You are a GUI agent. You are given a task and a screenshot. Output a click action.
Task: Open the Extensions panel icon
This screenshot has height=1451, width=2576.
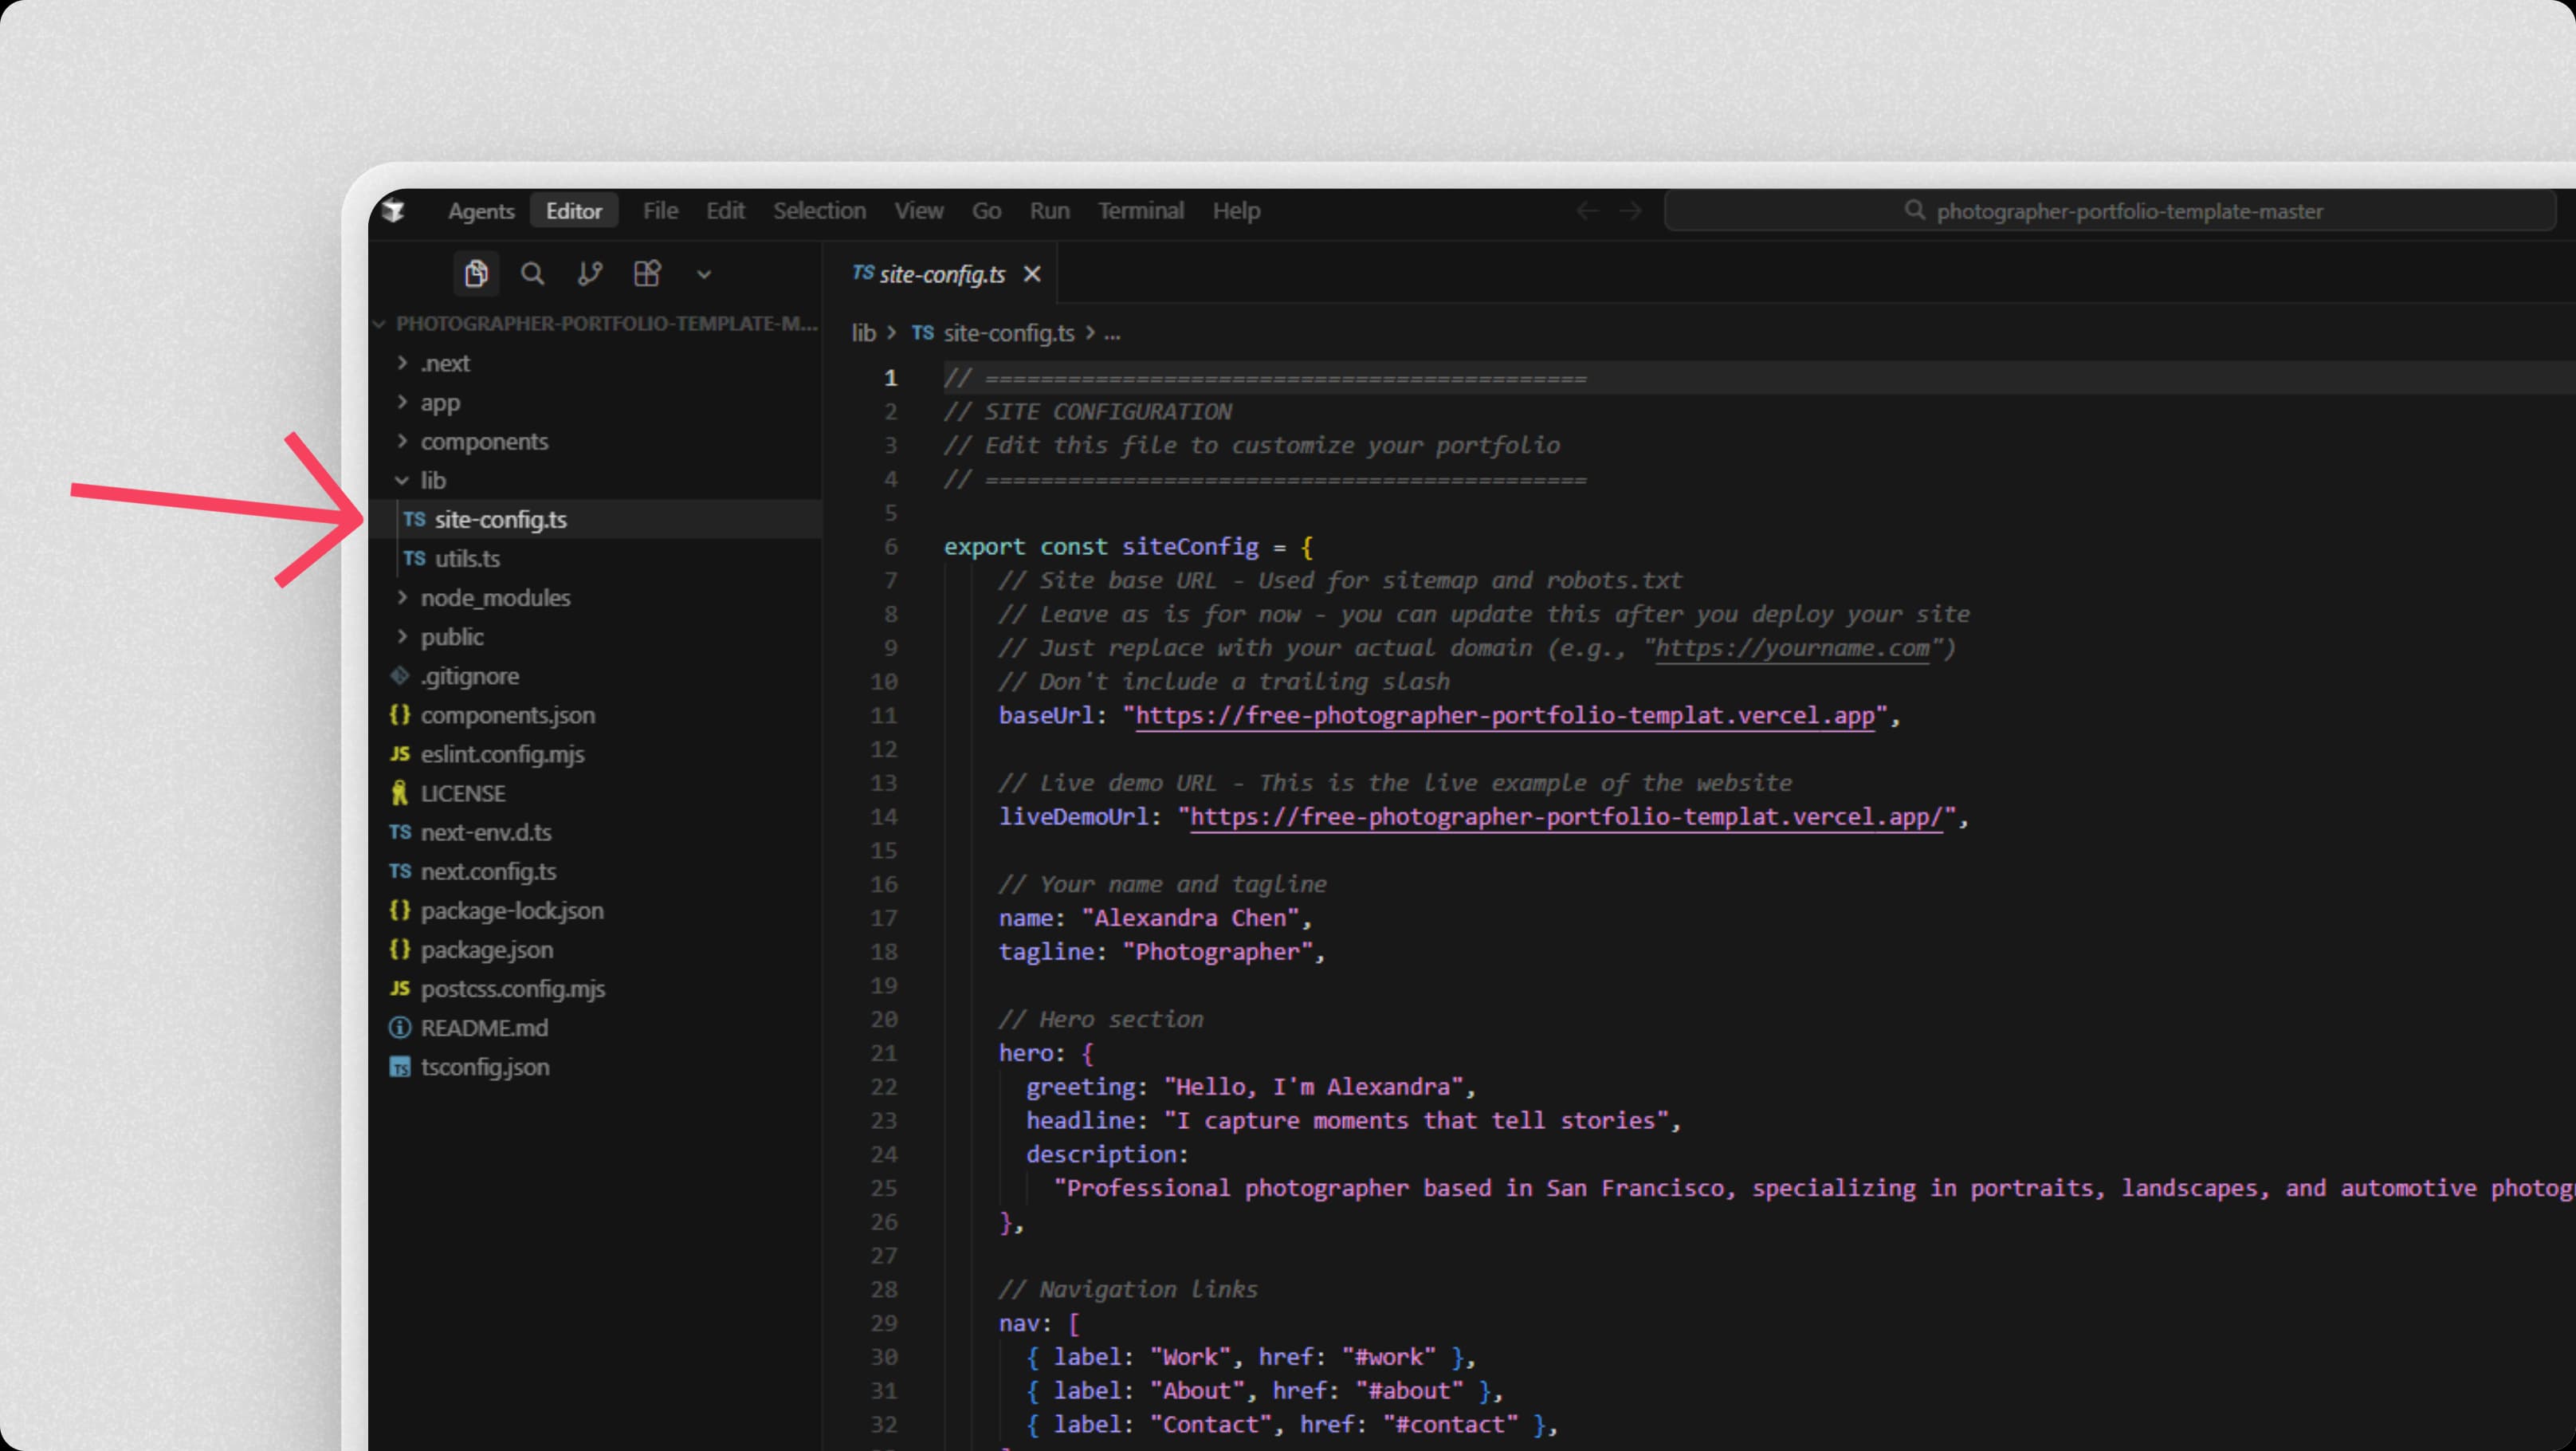(x=647, y=273)
